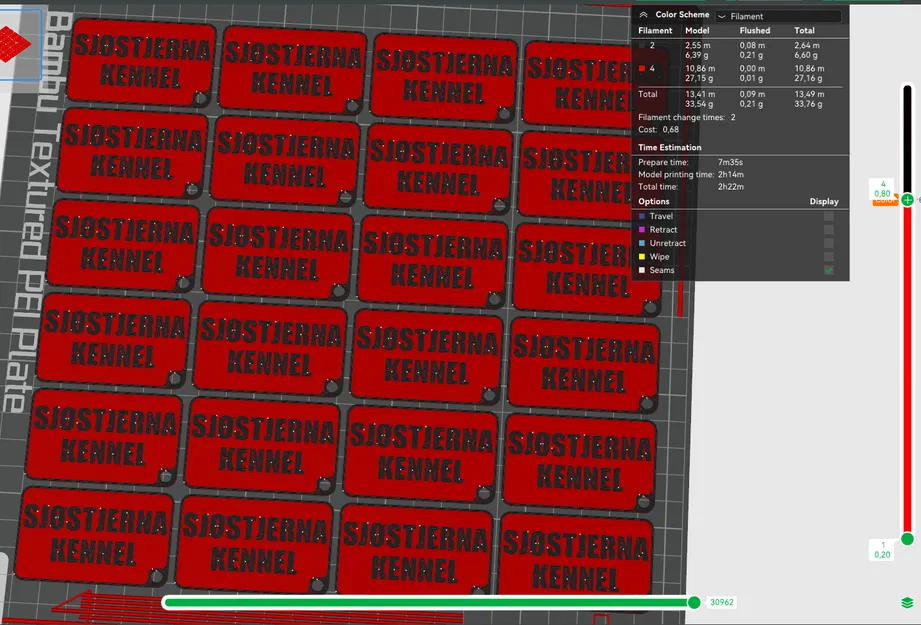The height and width of the screenshot is (625, 921).
Task: Click the total weight 33,76 g value
Action: (808, 104)
